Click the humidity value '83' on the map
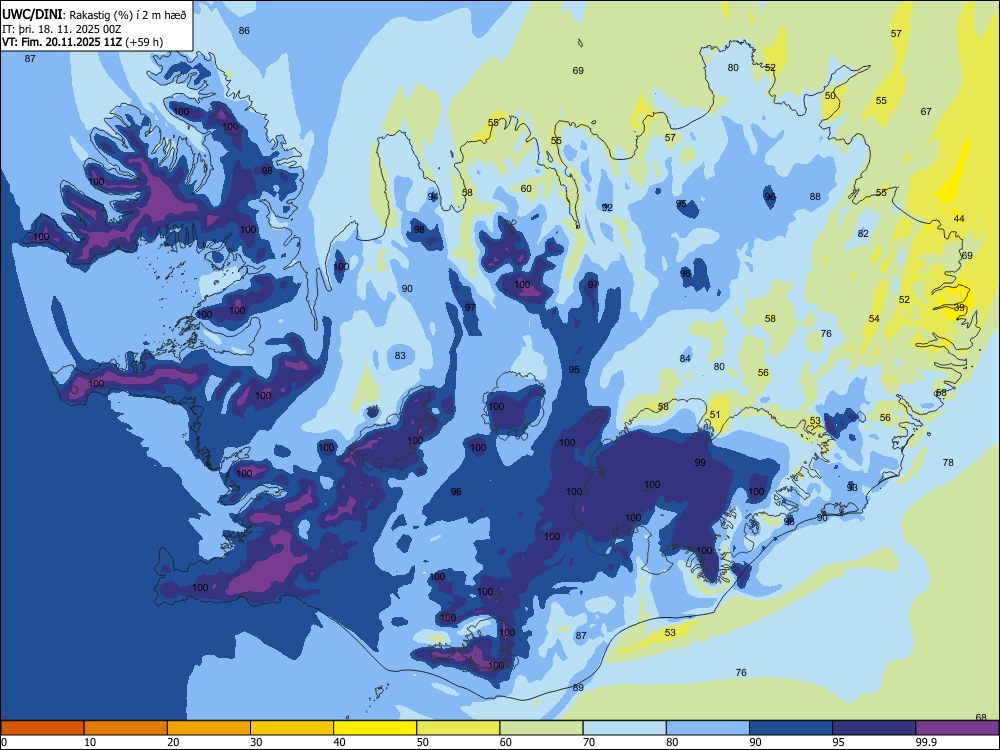 tap(400, 356)
